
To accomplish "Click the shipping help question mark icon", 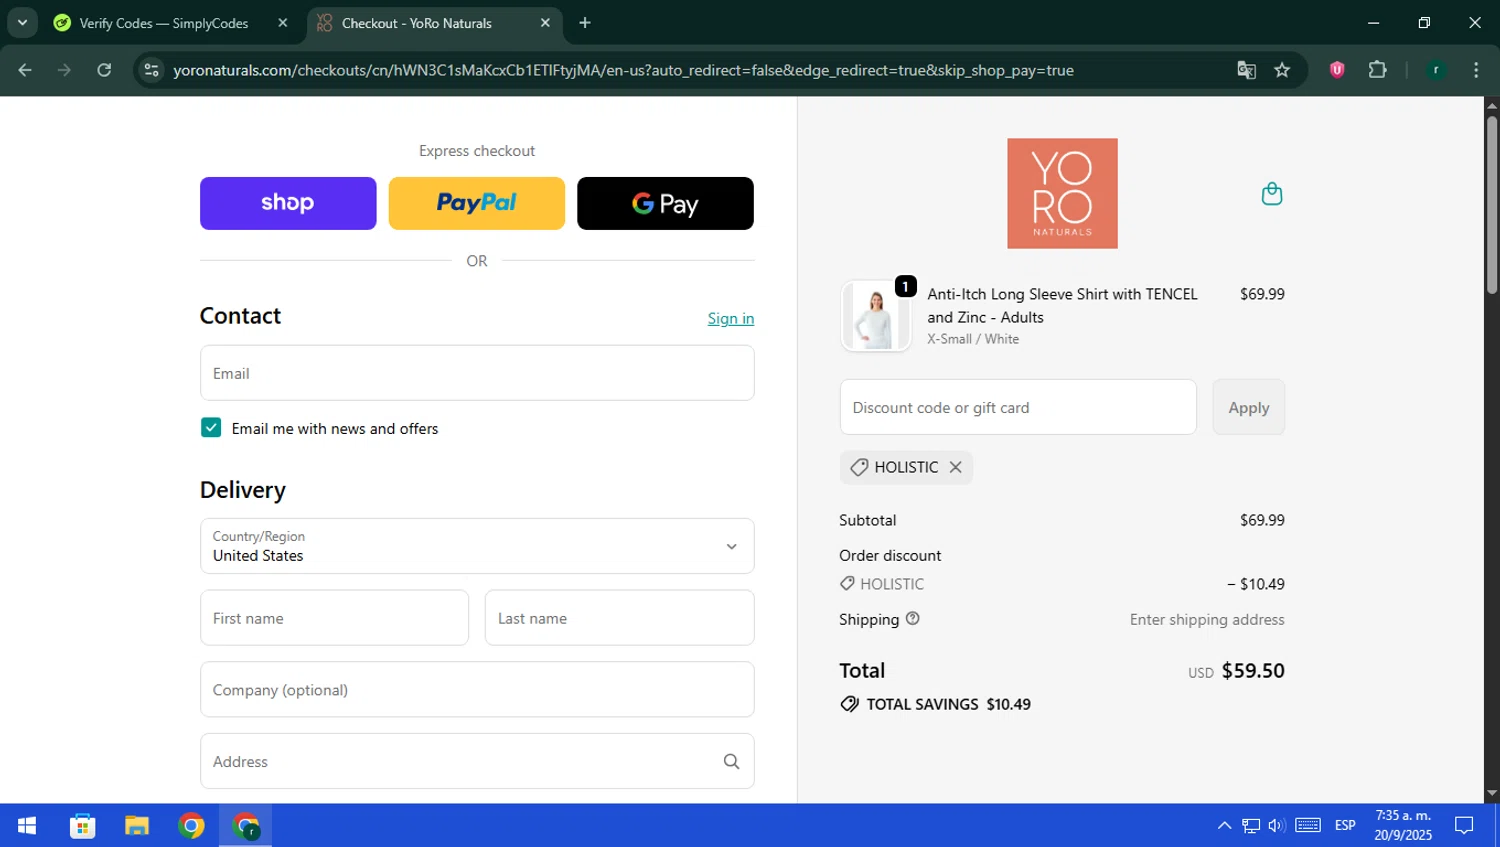I will [x=912, y=618].
